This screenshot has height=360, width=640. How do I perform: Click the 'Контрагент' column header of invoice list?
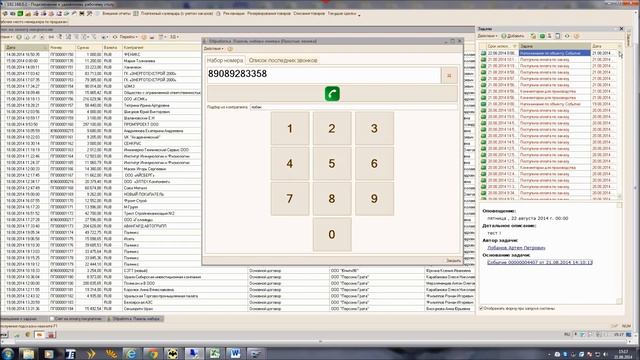(162, 48)
